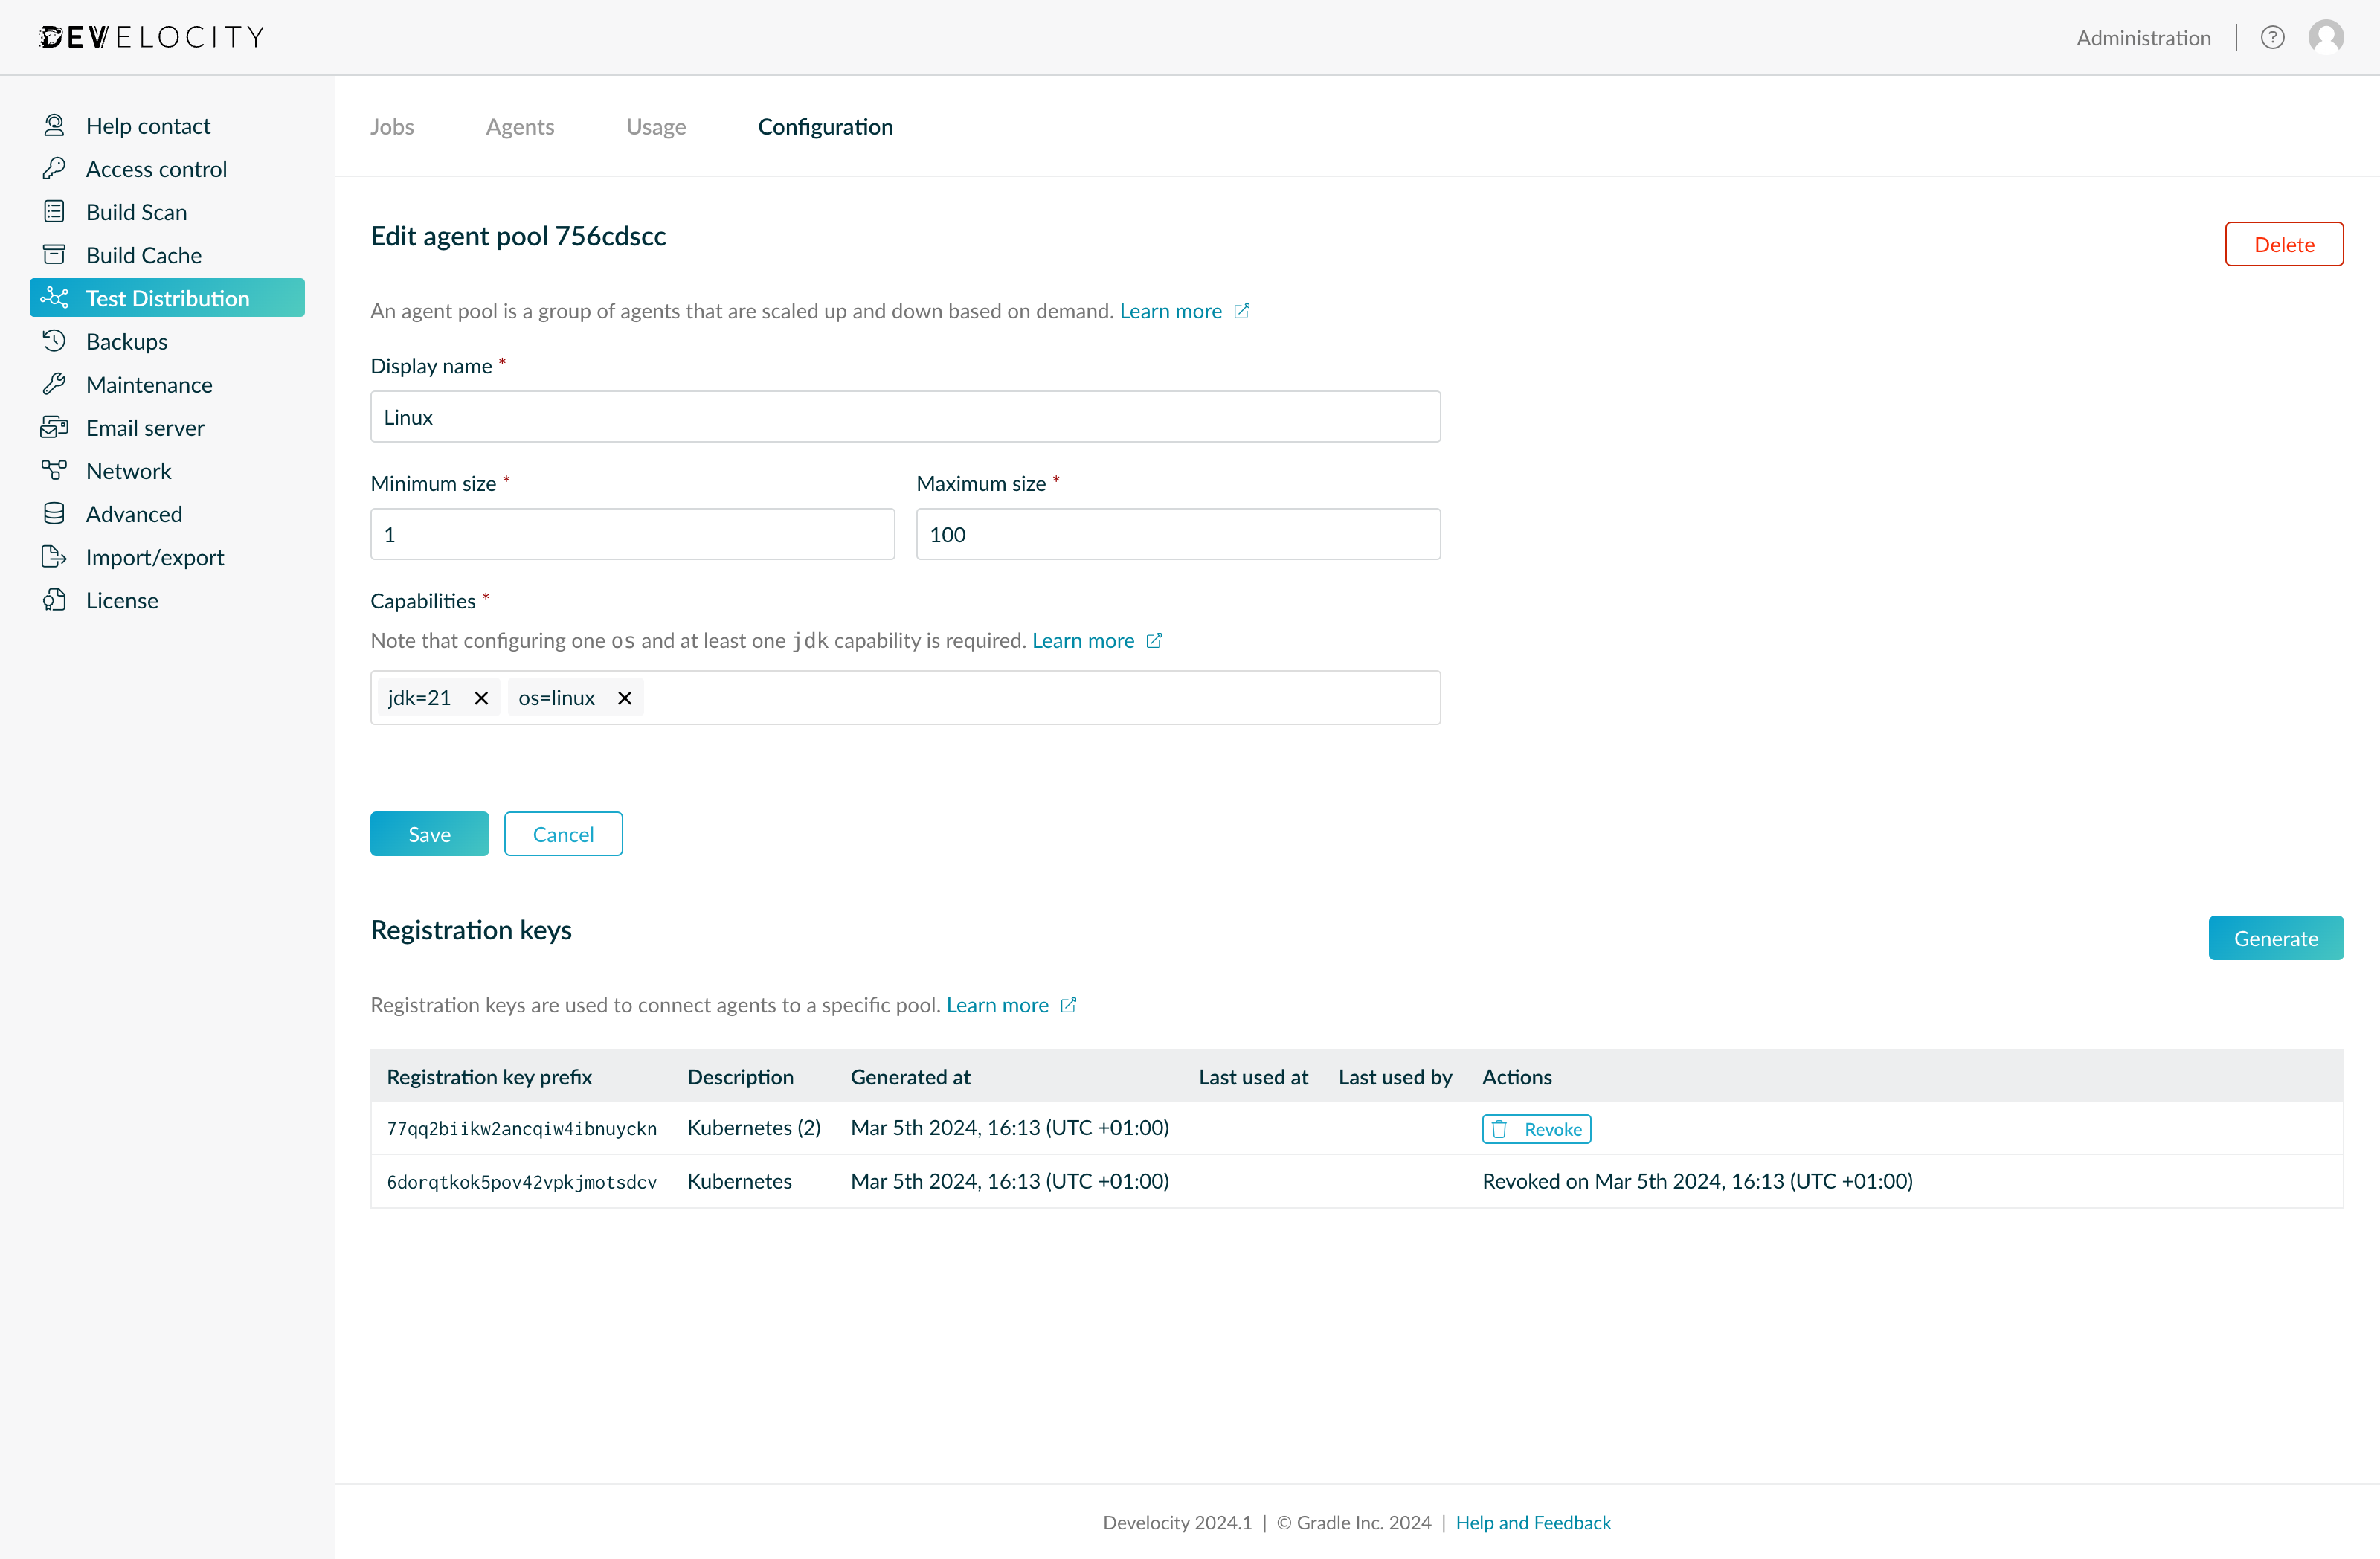Select the Network section

129,470
